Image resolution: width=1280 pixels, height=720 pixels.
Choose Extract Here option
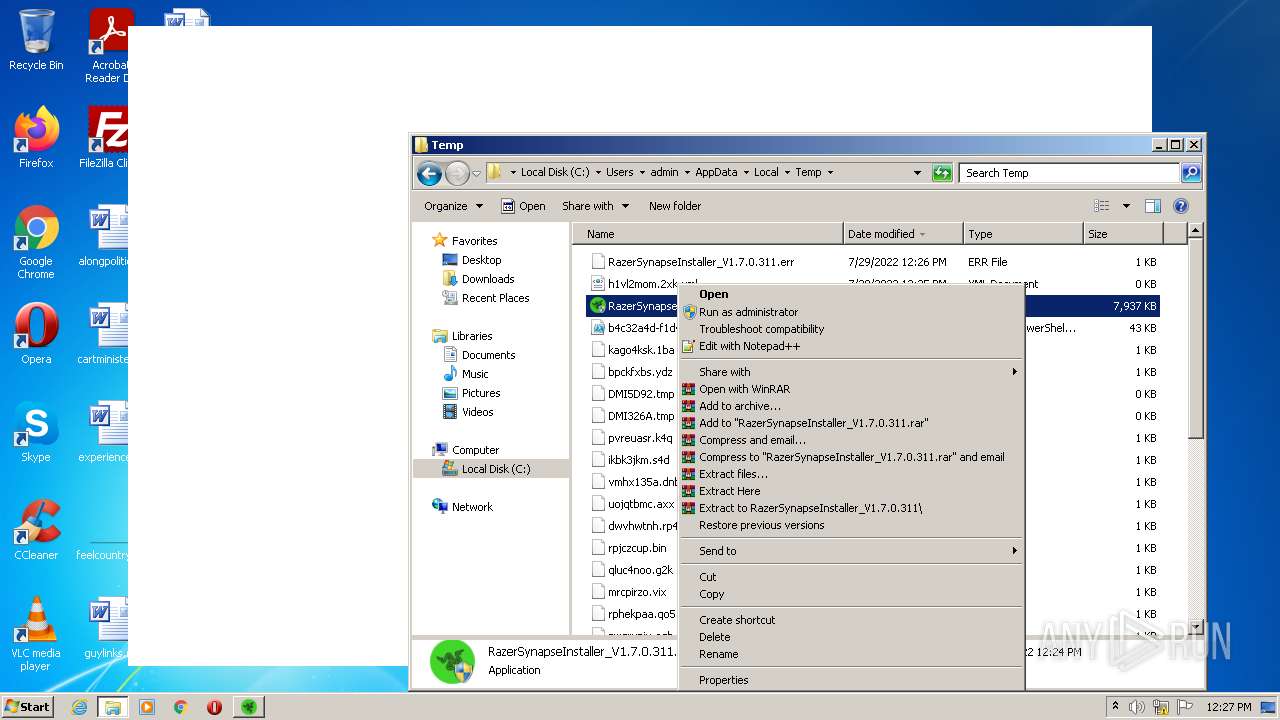click(x=851, y=491)
